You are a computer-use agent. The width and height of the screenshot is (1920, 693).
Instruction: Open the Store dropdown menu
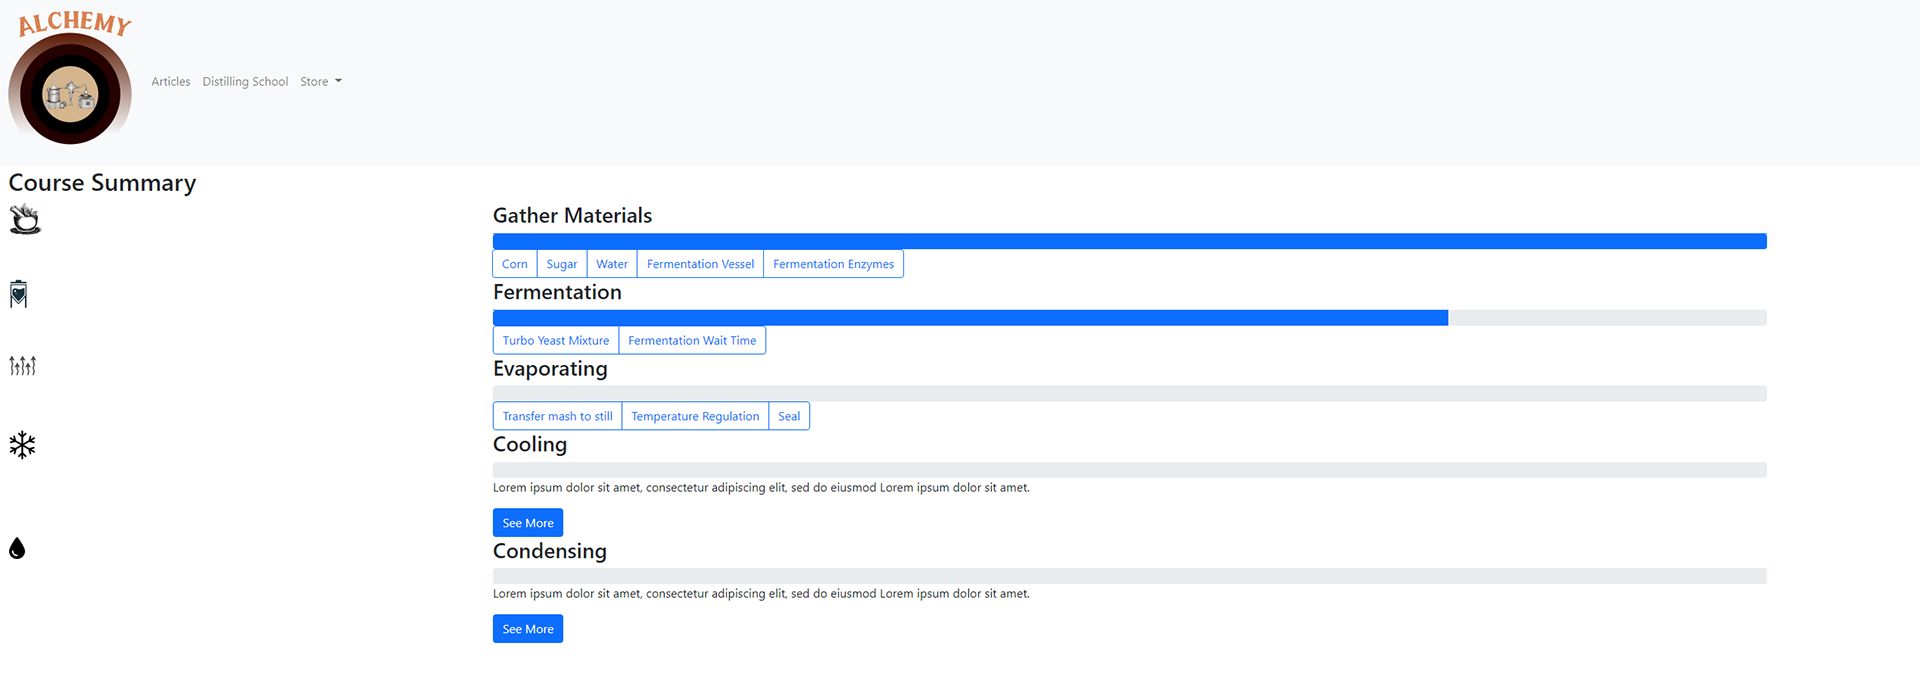tap(320, 82)
